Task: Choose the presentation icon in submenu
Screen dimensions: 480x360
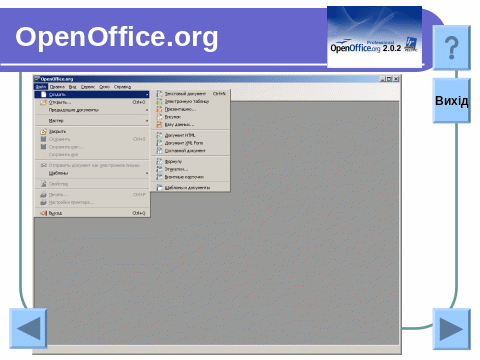Action: click(159, 109)
